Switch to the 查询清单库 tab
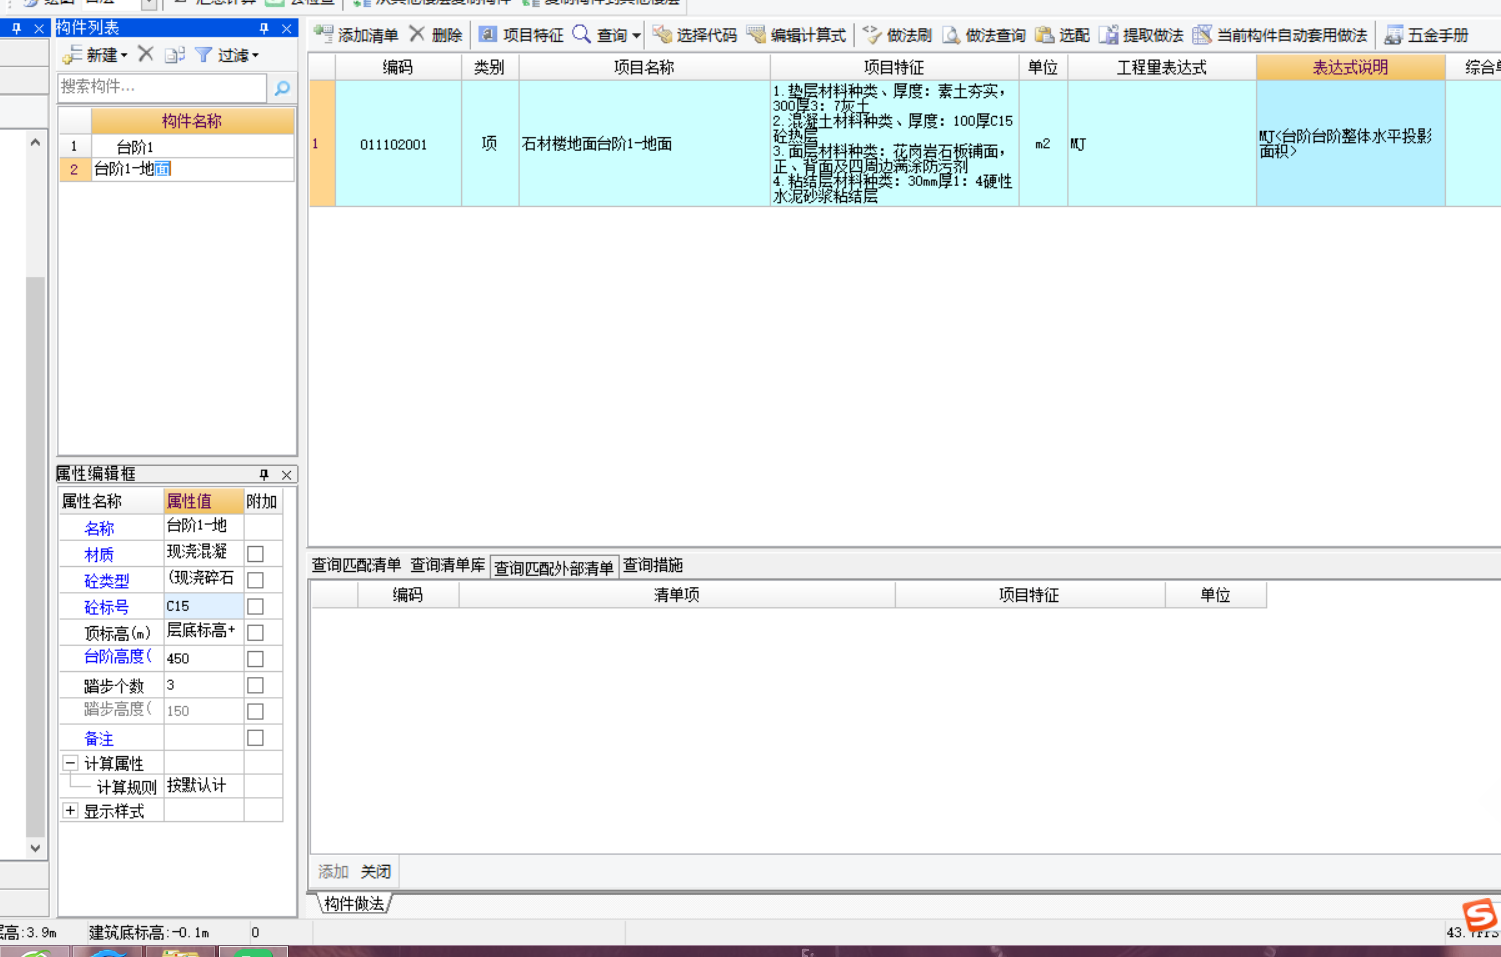The height and width of the screenshot is (957, 1501). 448,565
